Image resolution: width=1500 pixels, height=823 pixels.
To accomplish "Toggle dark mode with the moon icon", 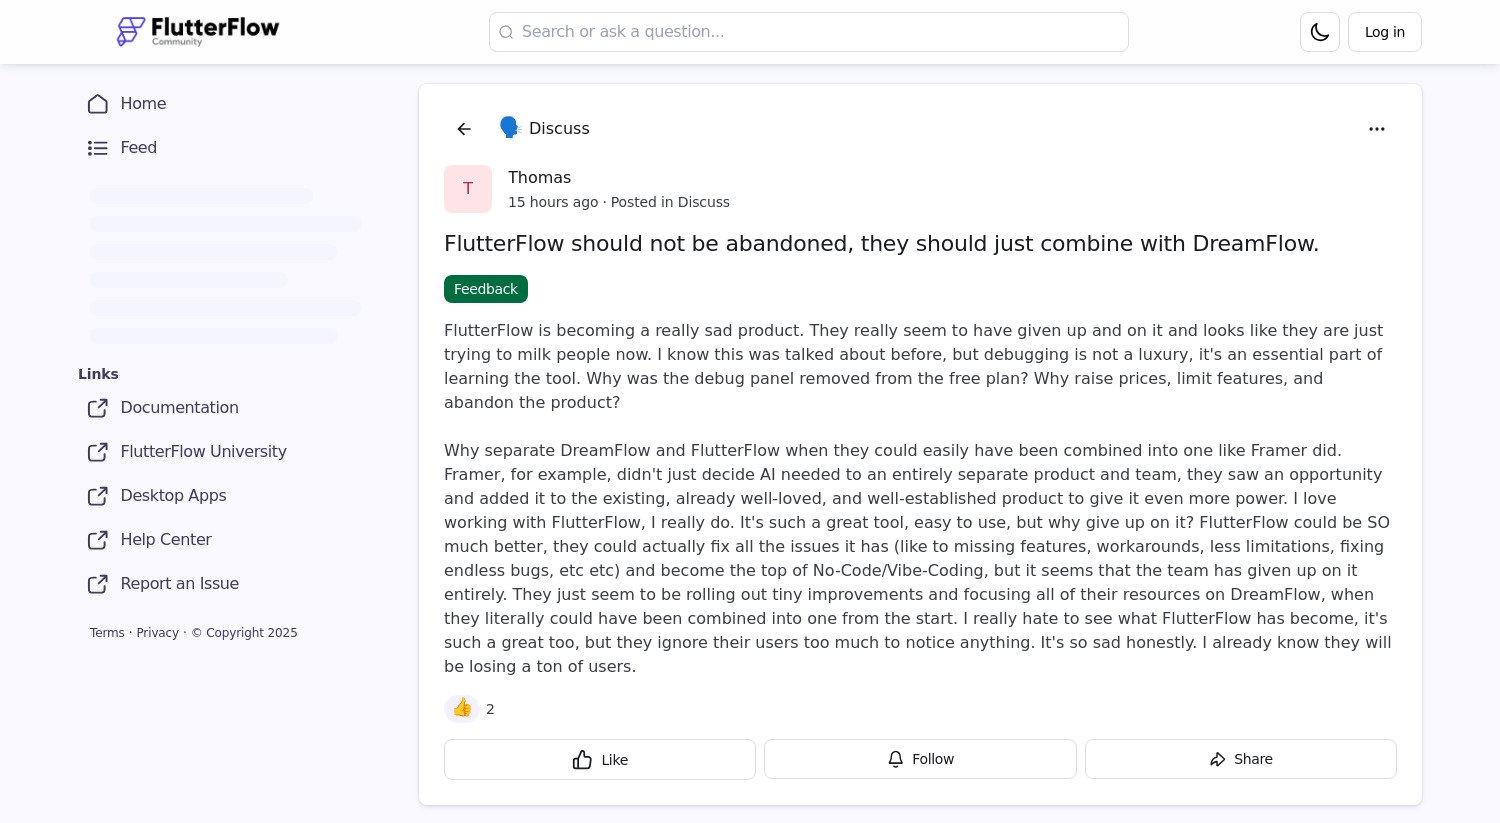I will pos(1319,31).
